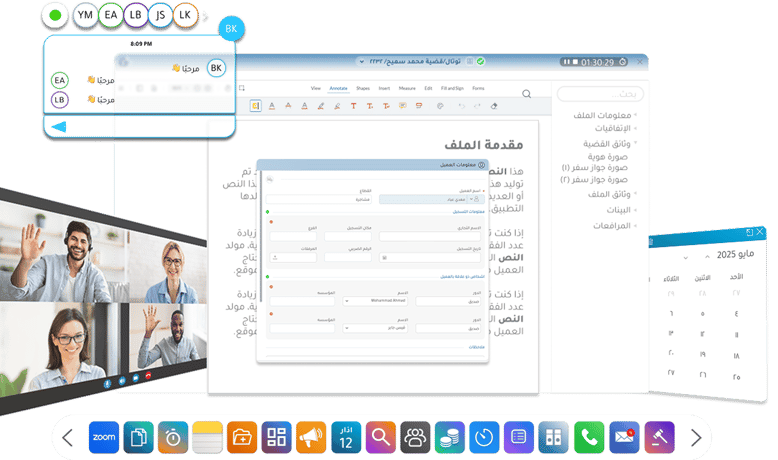Open the second related person name dropdown
This screenshot has width=778, height=460.
pos(346,328)
